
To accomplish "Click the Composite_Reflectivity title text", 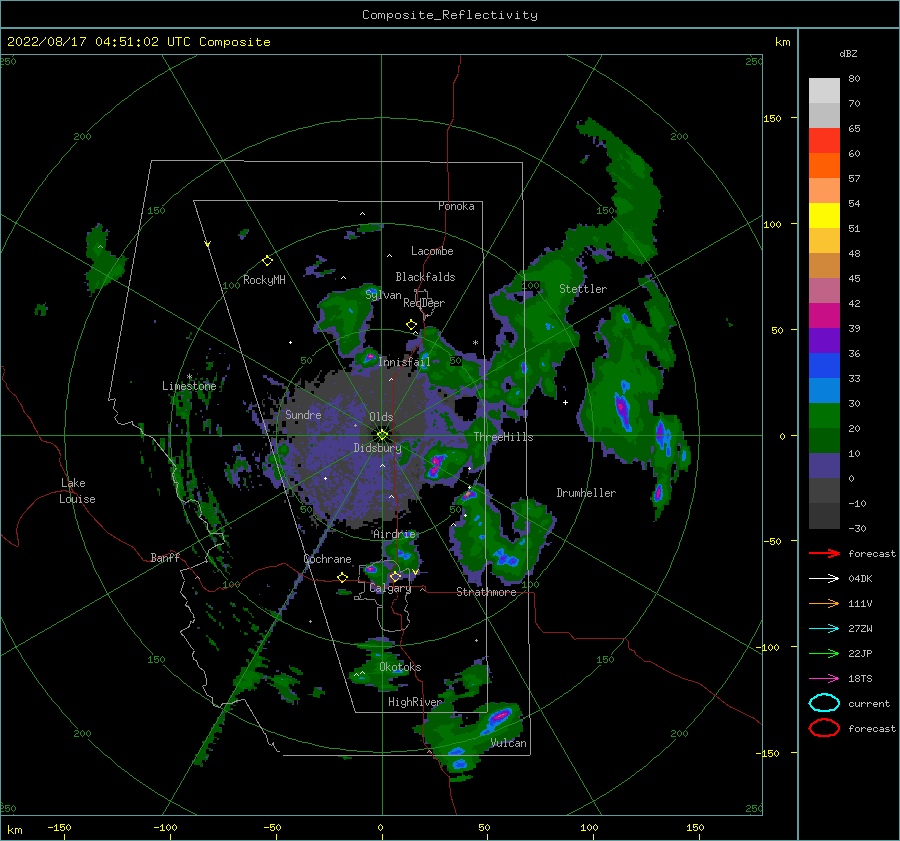I will [449, 15].
